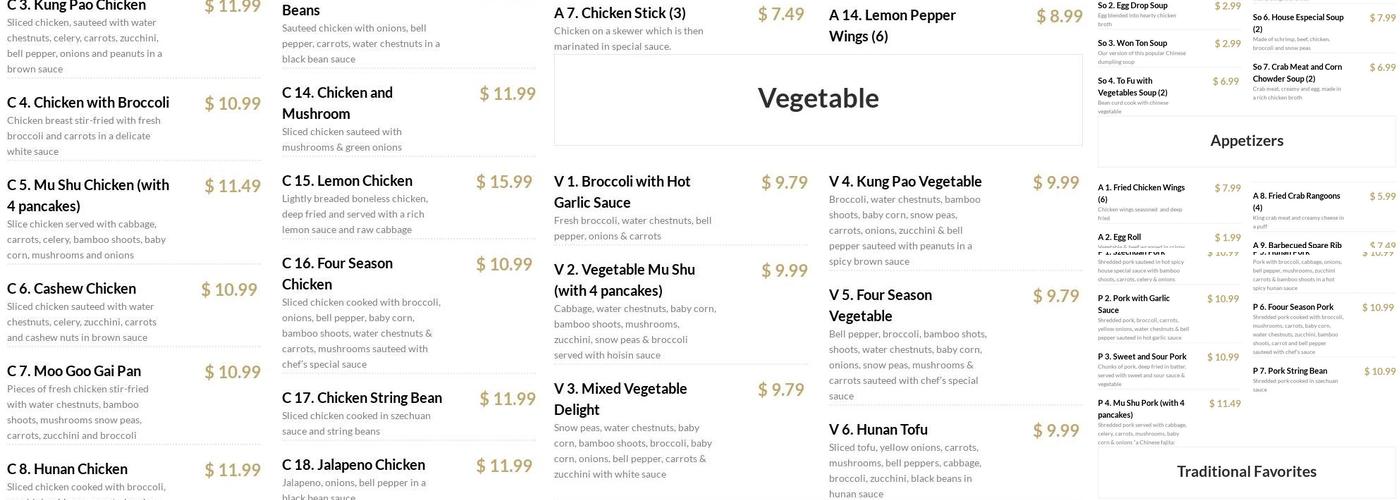Pick C 18. Jalapeno Chicken
Screen dimensions: 1400x500
pos(353,465)
